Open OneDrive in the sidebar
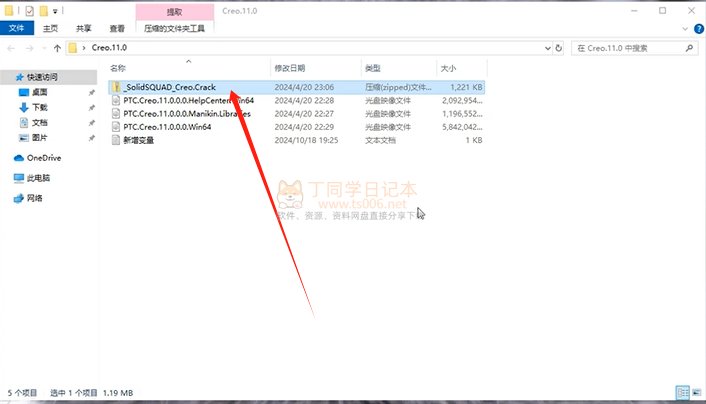Viewport: 706px width, 404px height. pyautogui.click(x=44, y=158)
